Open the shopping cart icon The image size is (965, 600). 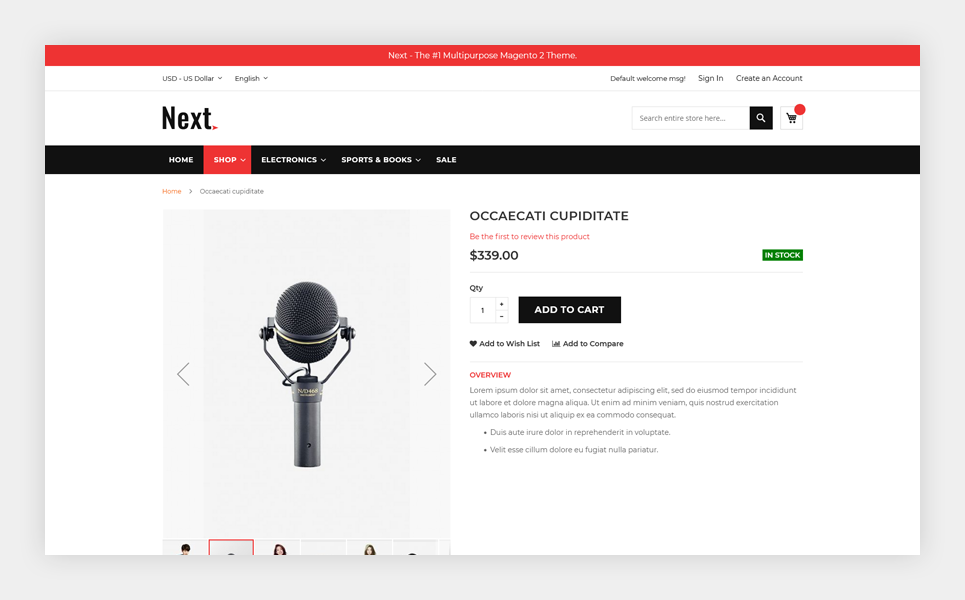791,118
